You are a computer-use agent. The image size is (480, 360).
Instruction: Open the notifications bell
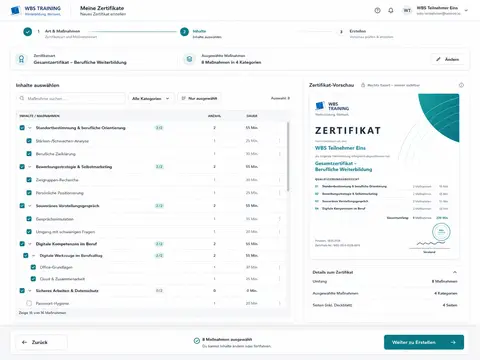[391, 10]
